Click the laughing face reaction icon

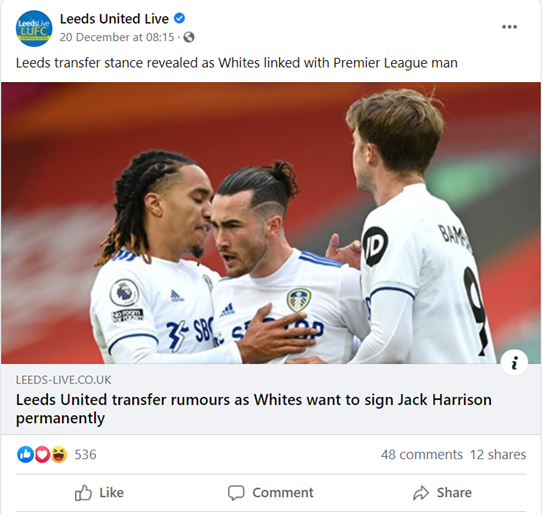point(59,454)
